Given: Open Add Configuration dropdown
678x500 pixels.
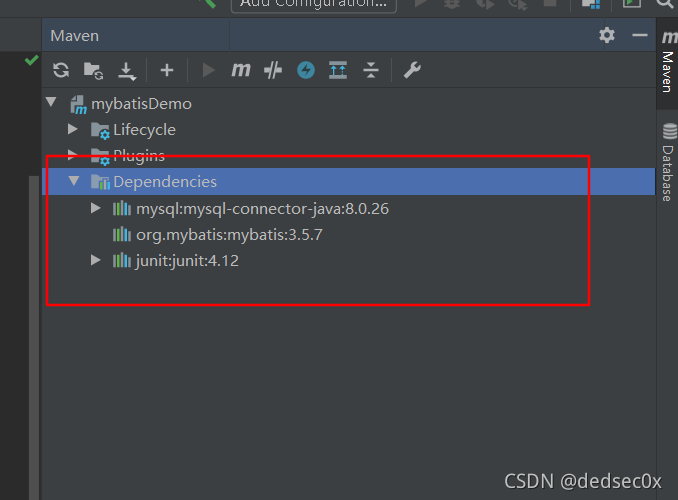Looking at the screenshot, I should (x=314, y=4).
